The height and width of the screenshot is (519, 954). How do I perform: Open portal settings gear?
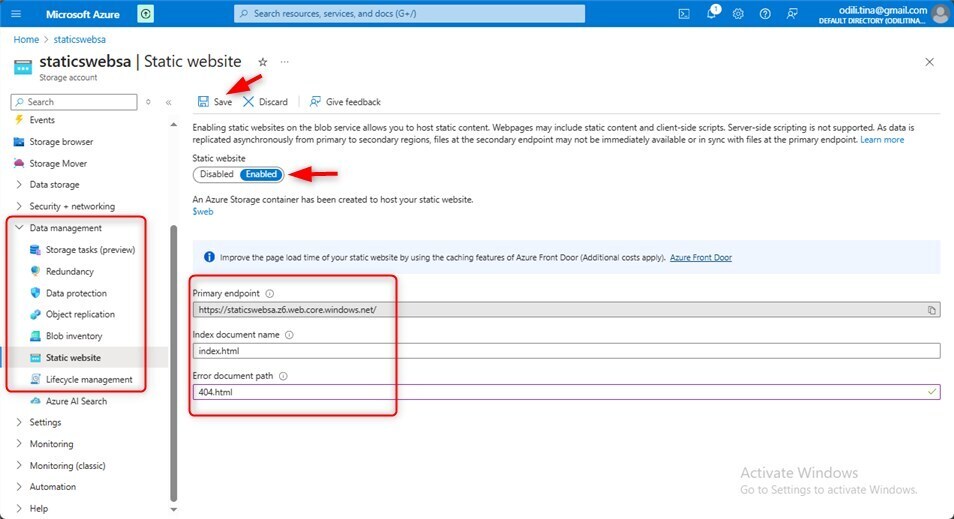738,13
